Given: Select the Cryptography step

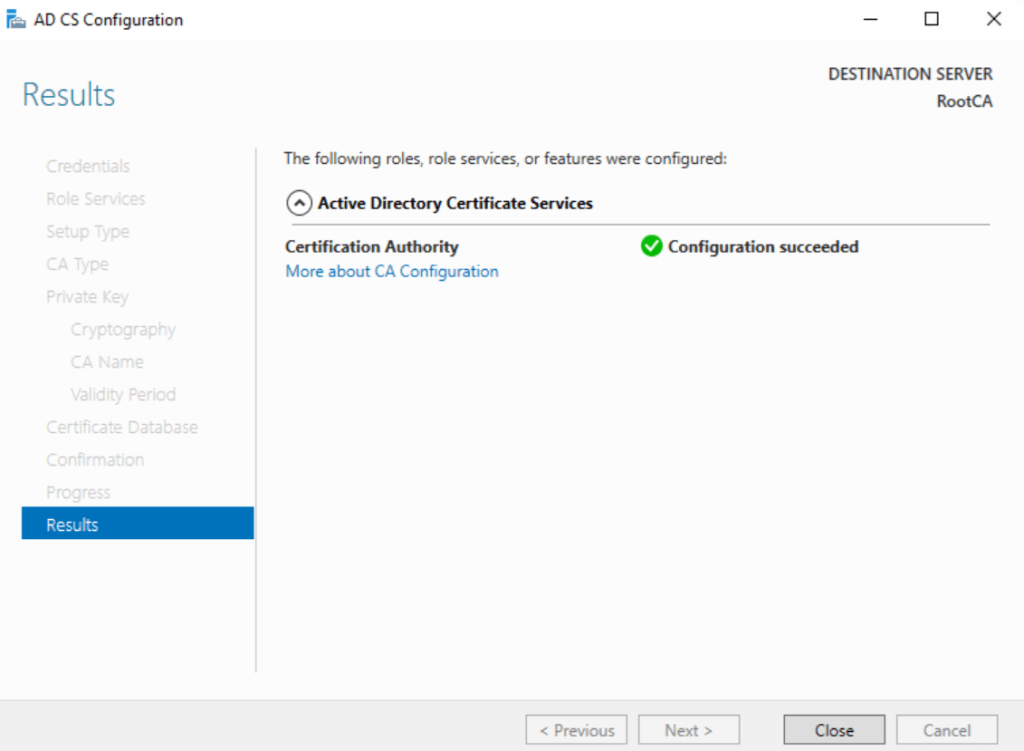Looking at the screenshot, I should point(123,329).
